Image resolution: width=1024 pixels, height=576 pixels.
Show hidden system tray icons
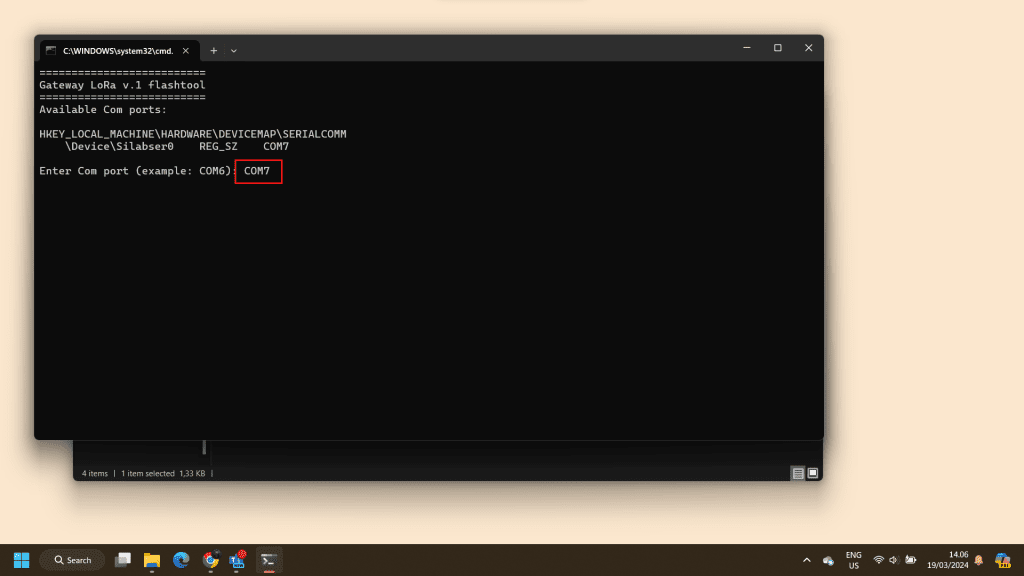[807, 560]
